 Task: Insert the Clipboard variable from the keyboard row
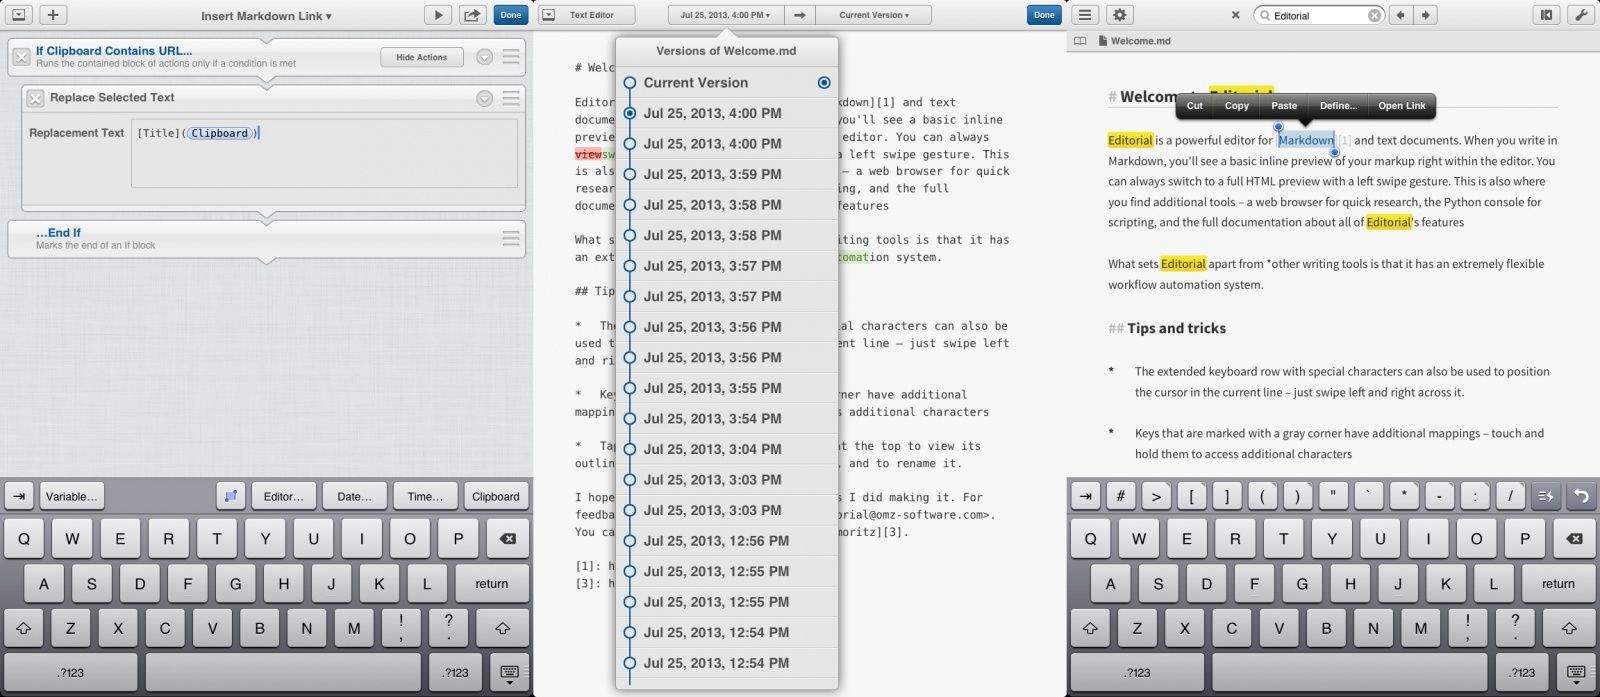coord(495,496)
